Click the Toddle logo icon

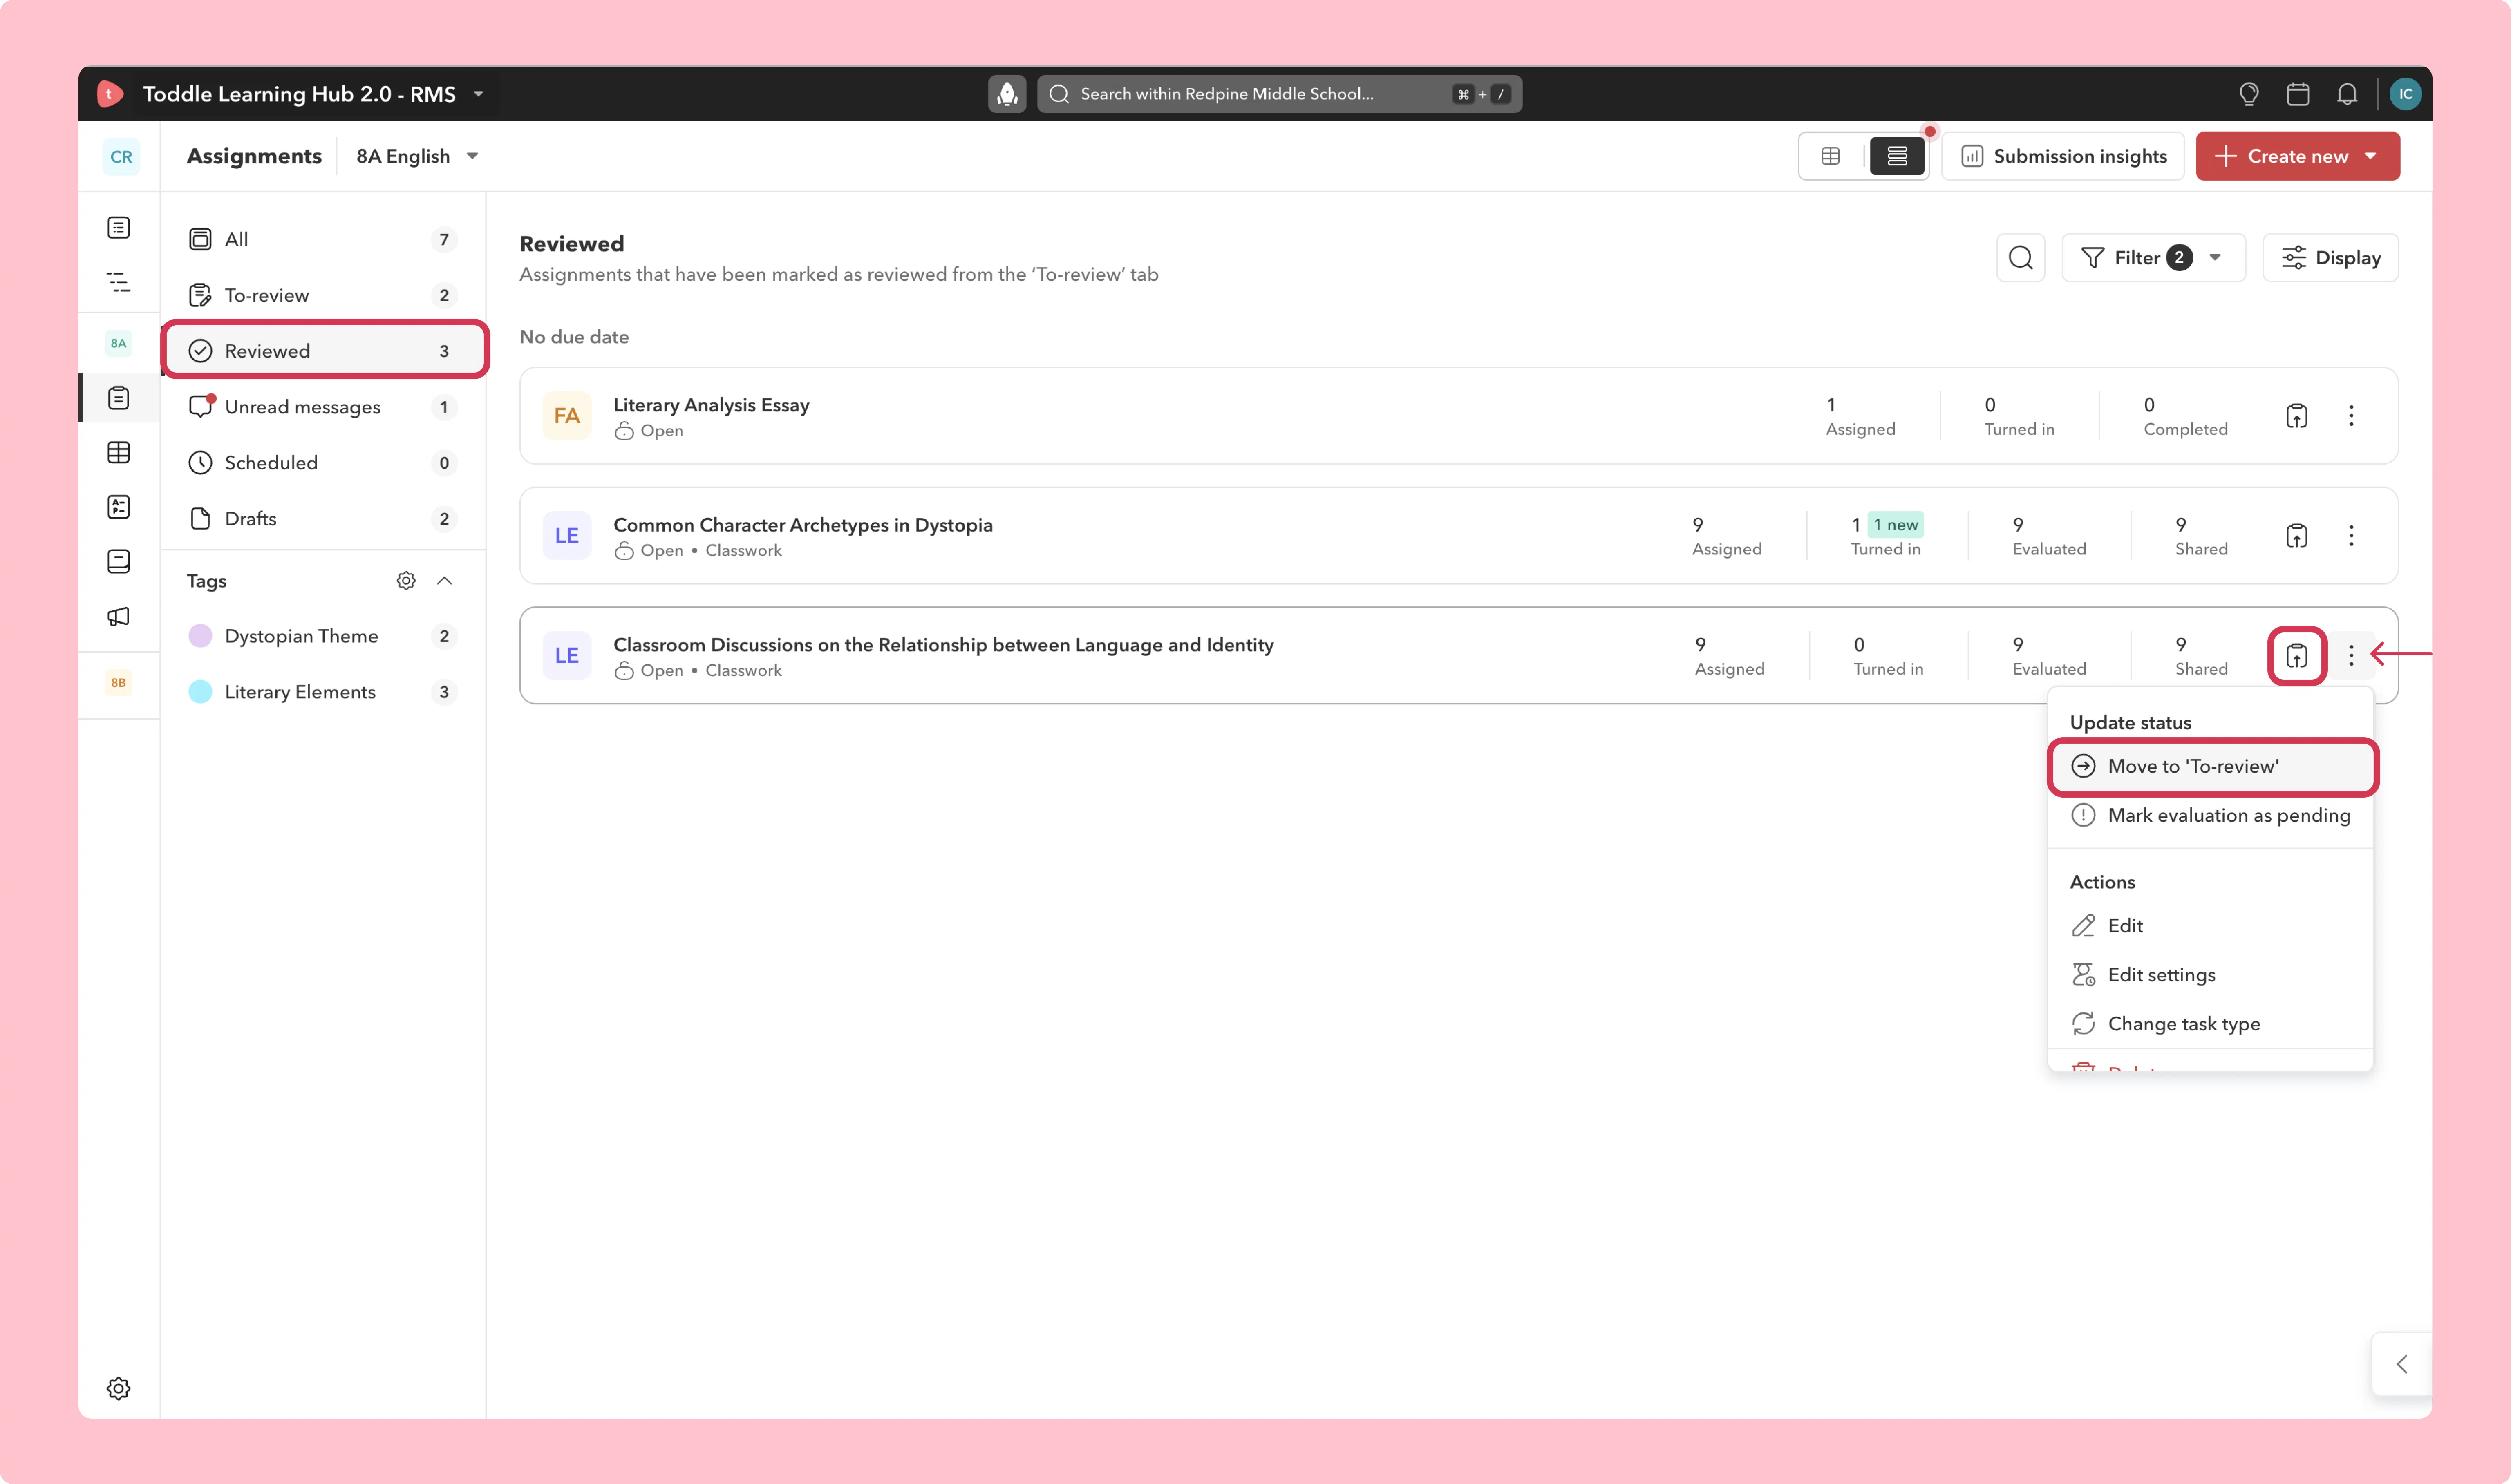[110, 93]
